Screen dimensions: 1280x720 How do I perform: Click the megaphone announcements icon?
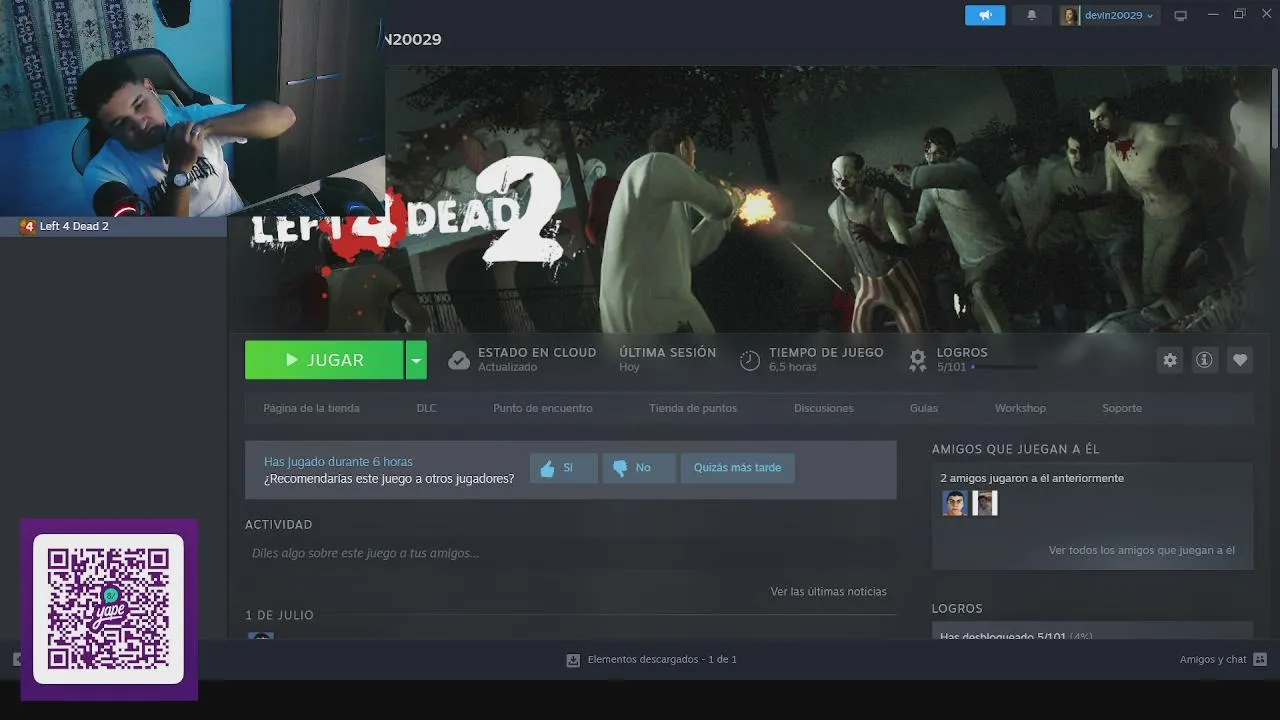pos(985,15)
